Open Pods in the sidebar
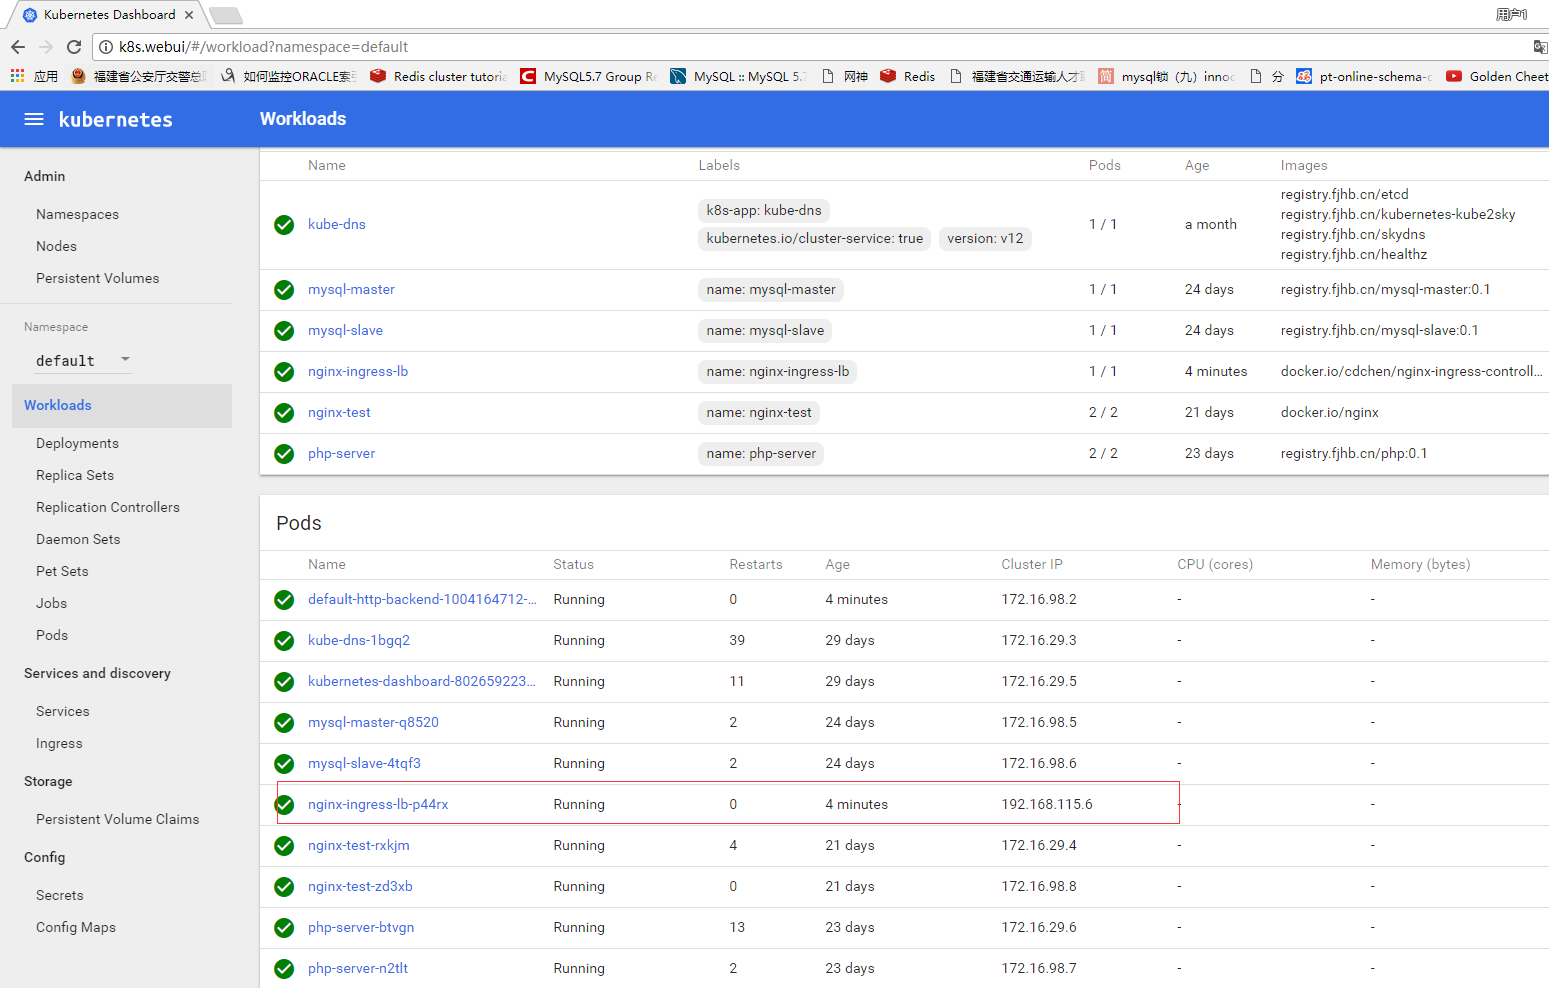The image size is (1549, 988). pyautogui.click(x=52, y=635)
